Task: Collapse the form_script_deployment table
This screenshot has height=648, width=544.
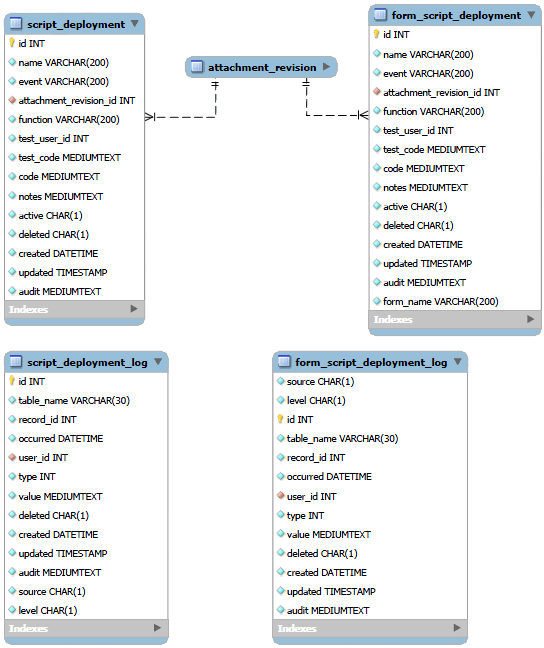Action: click(532, 14)
